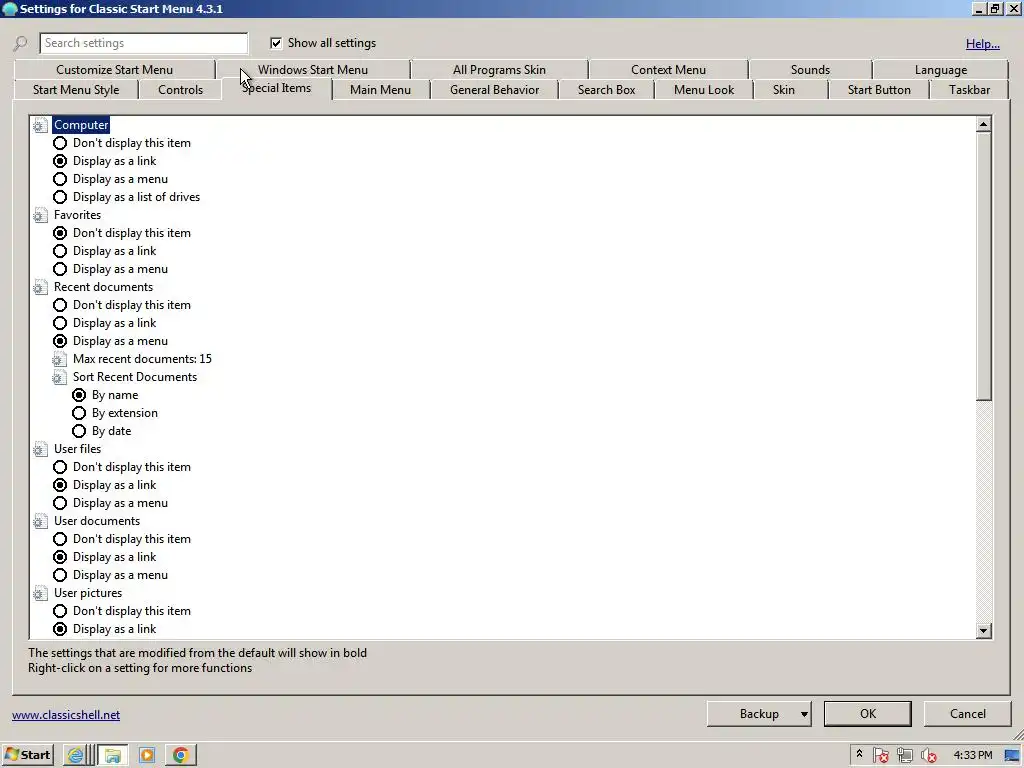Click the Show desktop icon in tray
Viewport: 1024px width, 768px height.
(1012, 756)
